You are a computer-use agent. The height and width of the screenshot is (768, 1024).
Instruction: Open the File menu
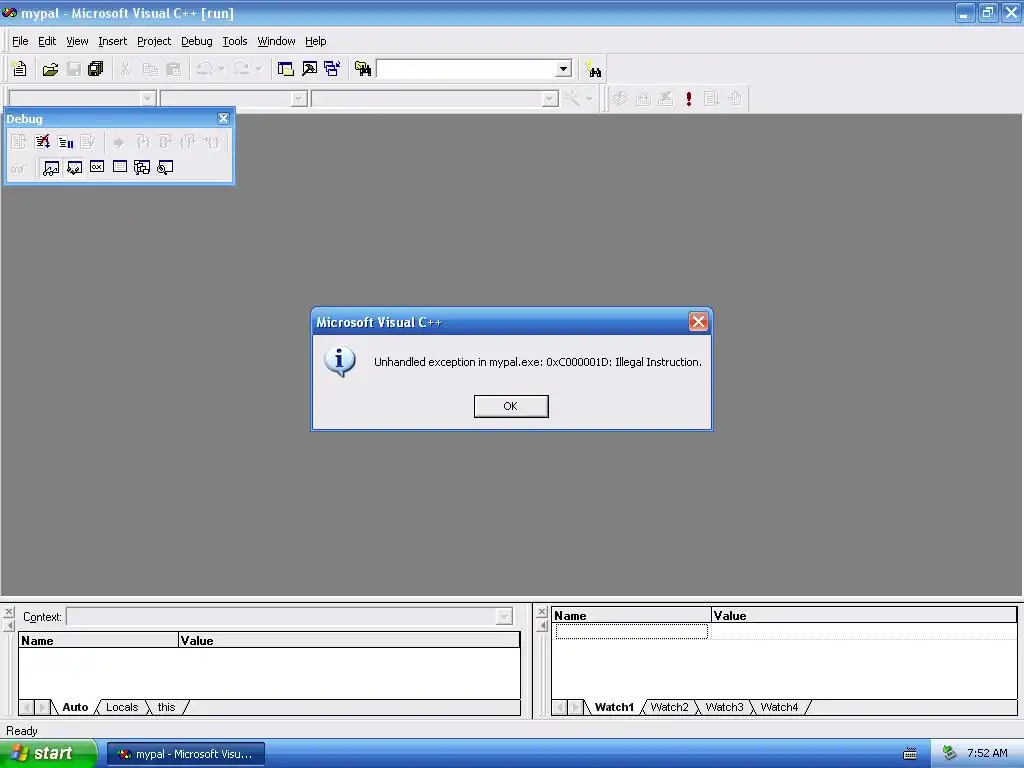(20, 41)
